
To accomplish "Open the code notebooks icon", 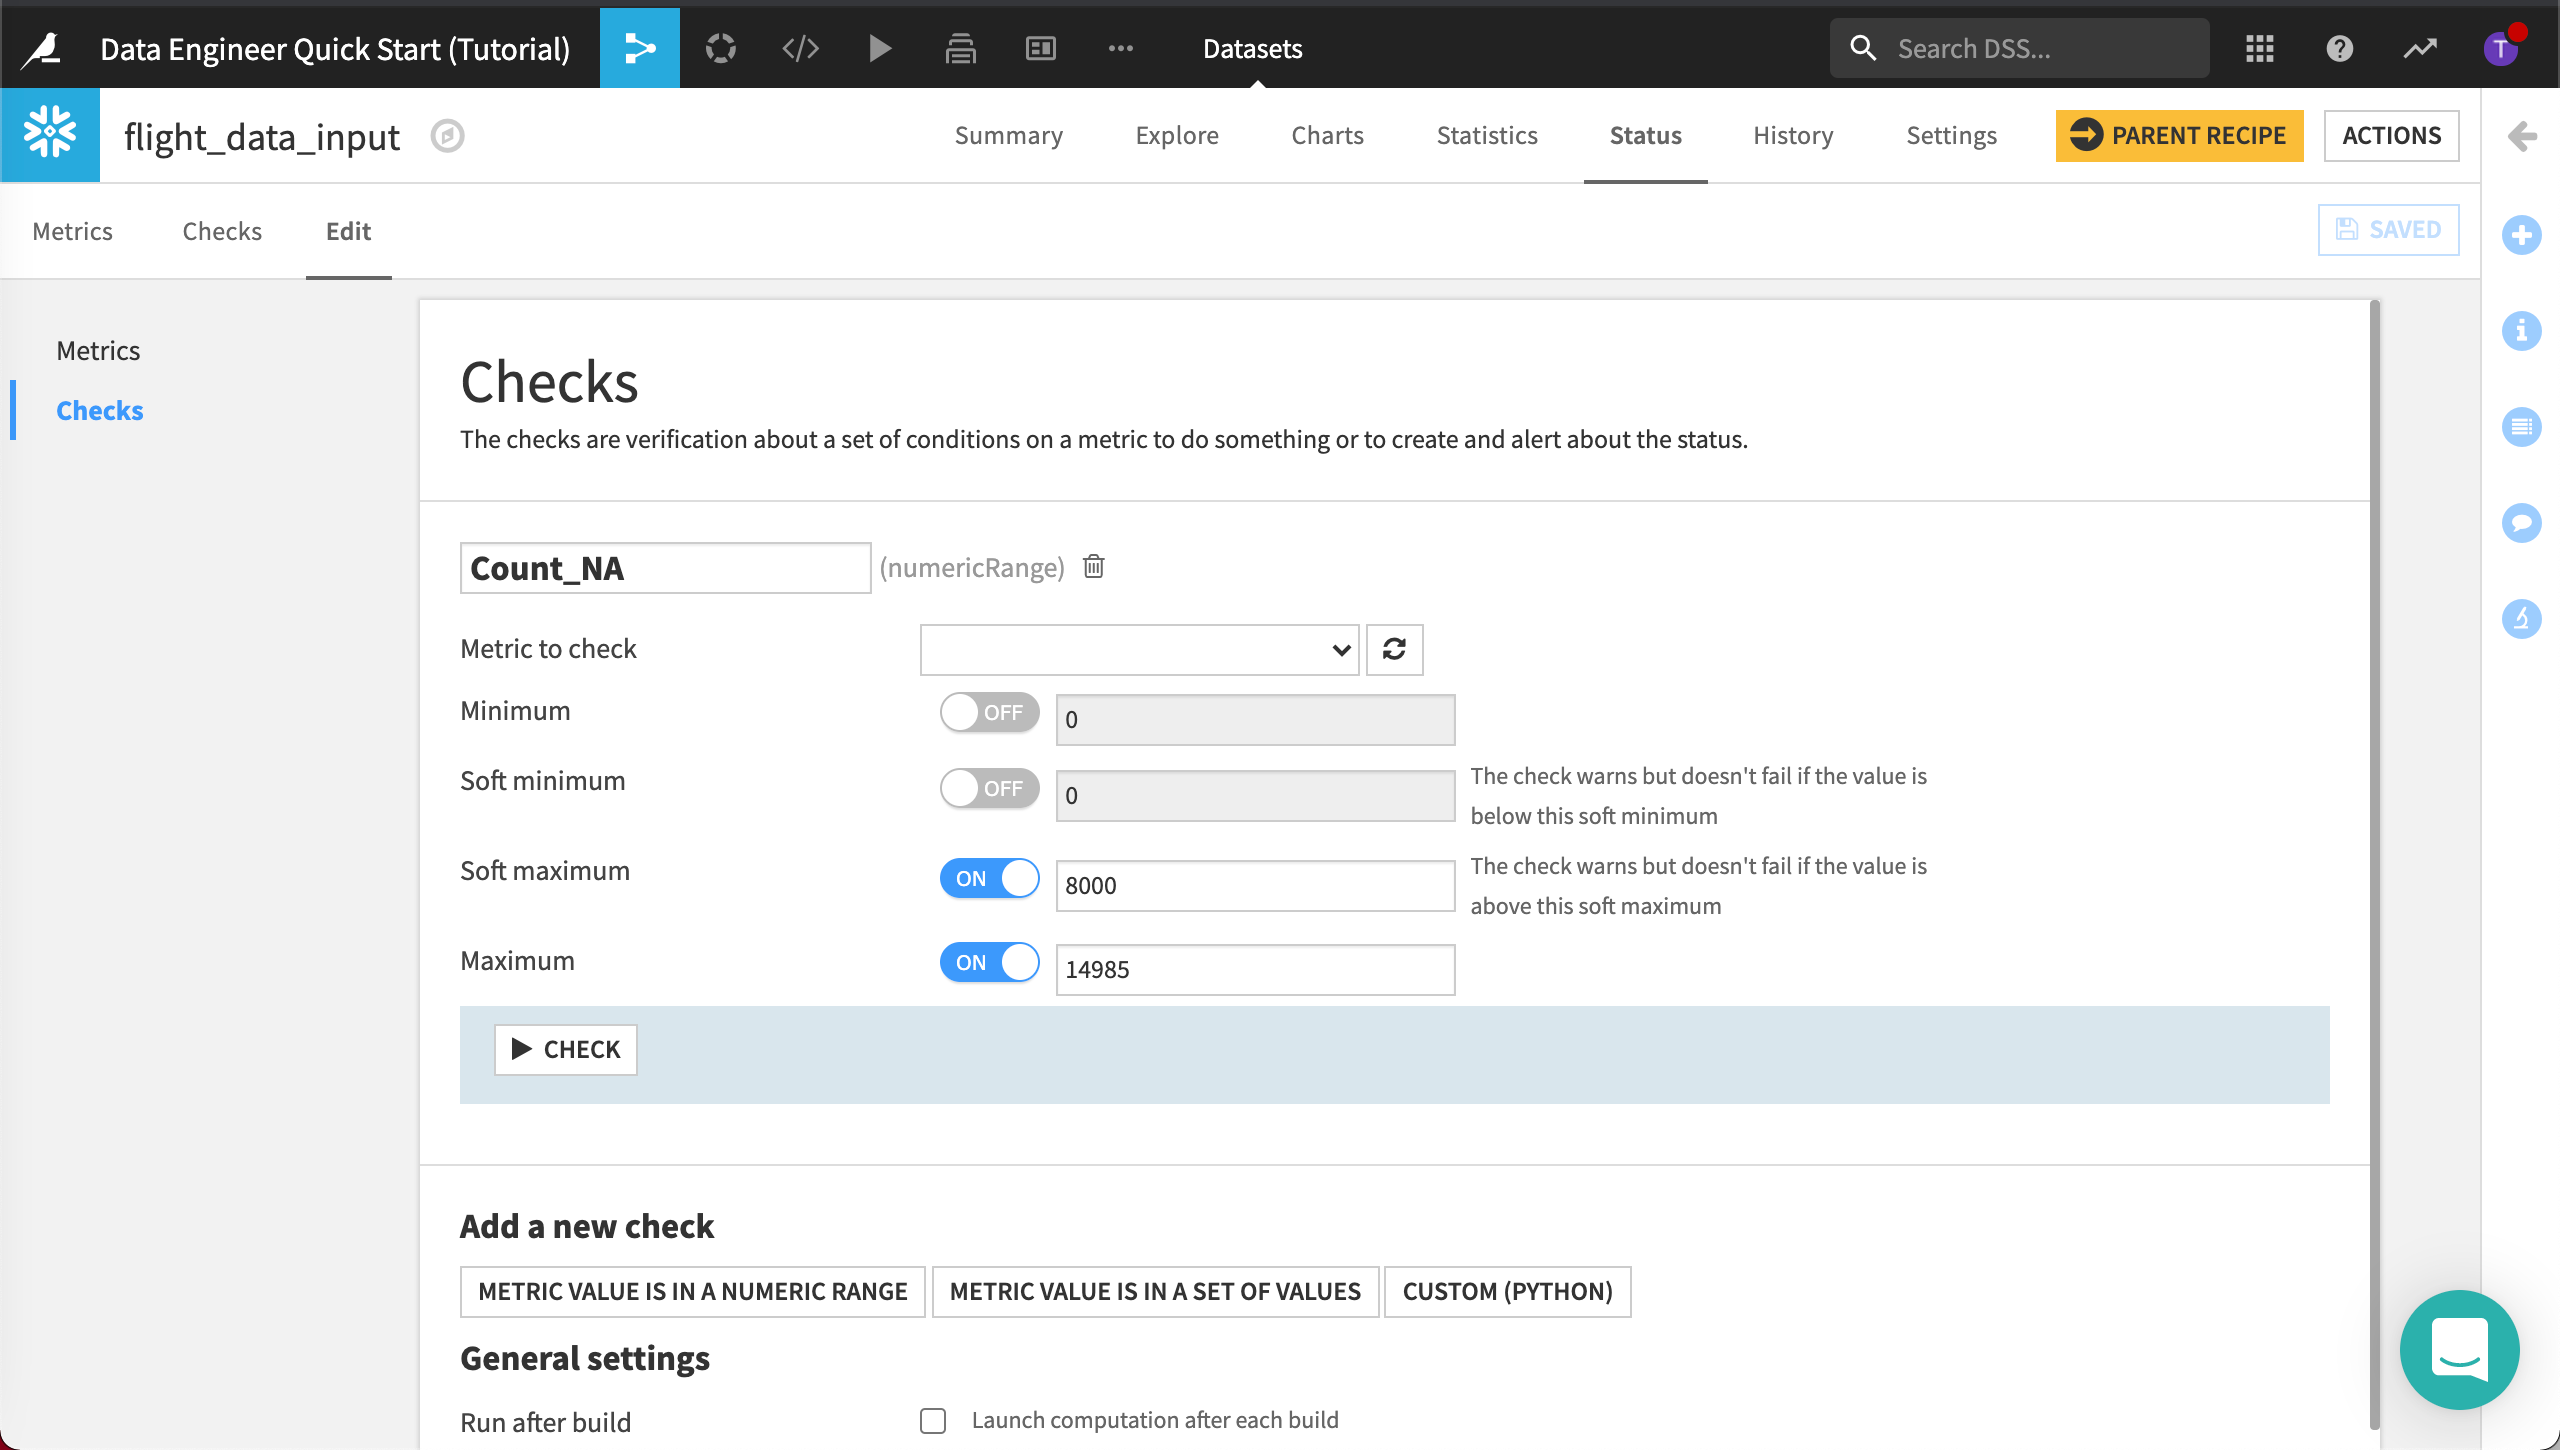I will pyautogui.click(x=800, y=48).
